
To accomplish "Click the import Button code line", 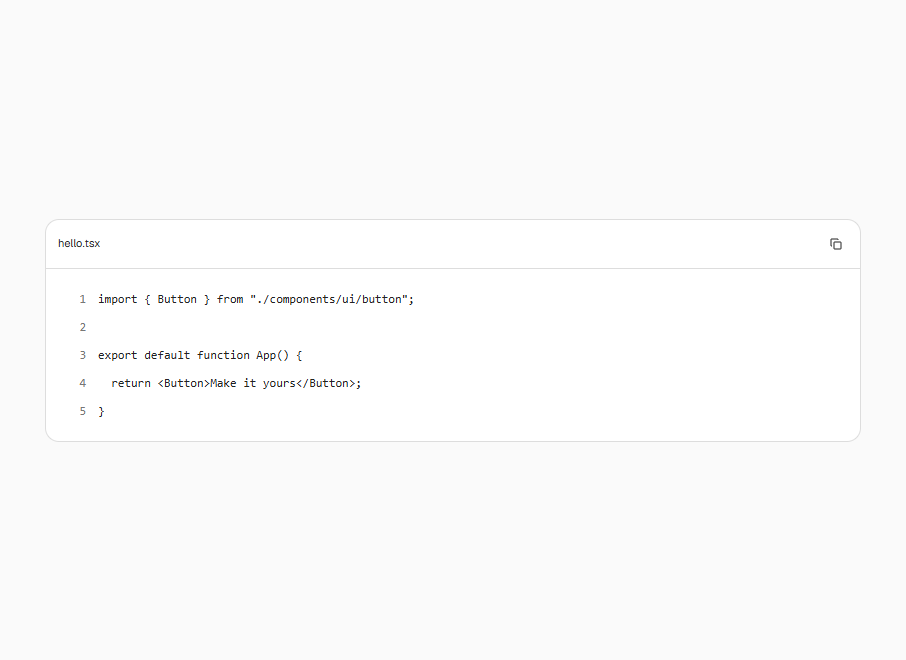I will click(x=256, y=299).
